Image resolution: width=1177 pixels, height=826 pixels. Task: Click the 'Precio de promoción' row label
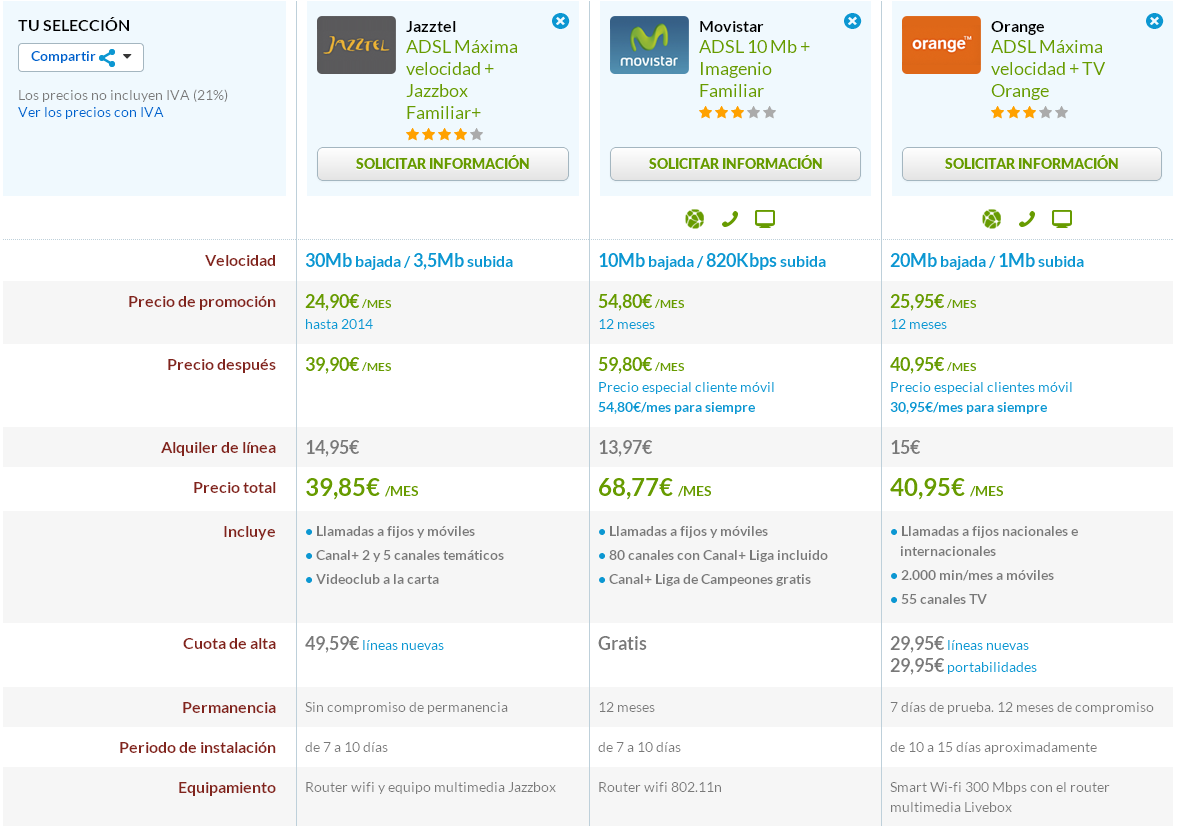(202, 302)
